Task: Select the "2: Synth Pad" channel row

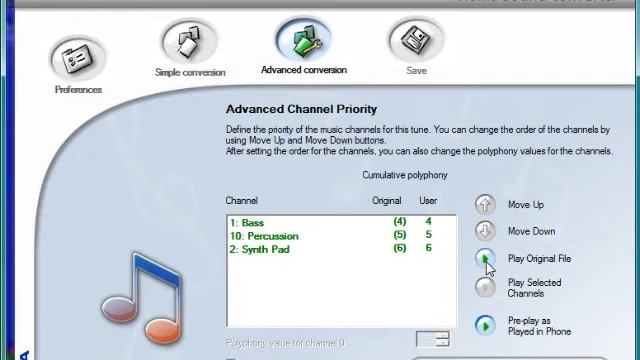Action: (x=341, y=249)
